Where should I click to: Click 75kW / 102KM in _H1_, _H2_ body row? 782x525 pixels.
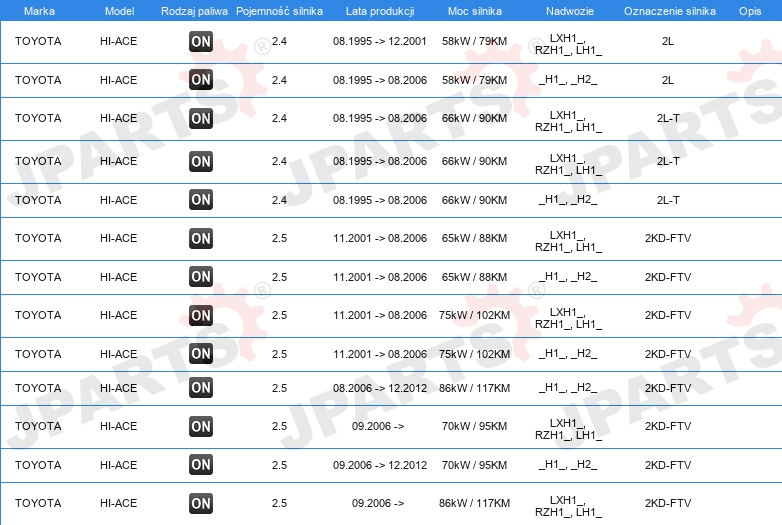coord(474,354)
